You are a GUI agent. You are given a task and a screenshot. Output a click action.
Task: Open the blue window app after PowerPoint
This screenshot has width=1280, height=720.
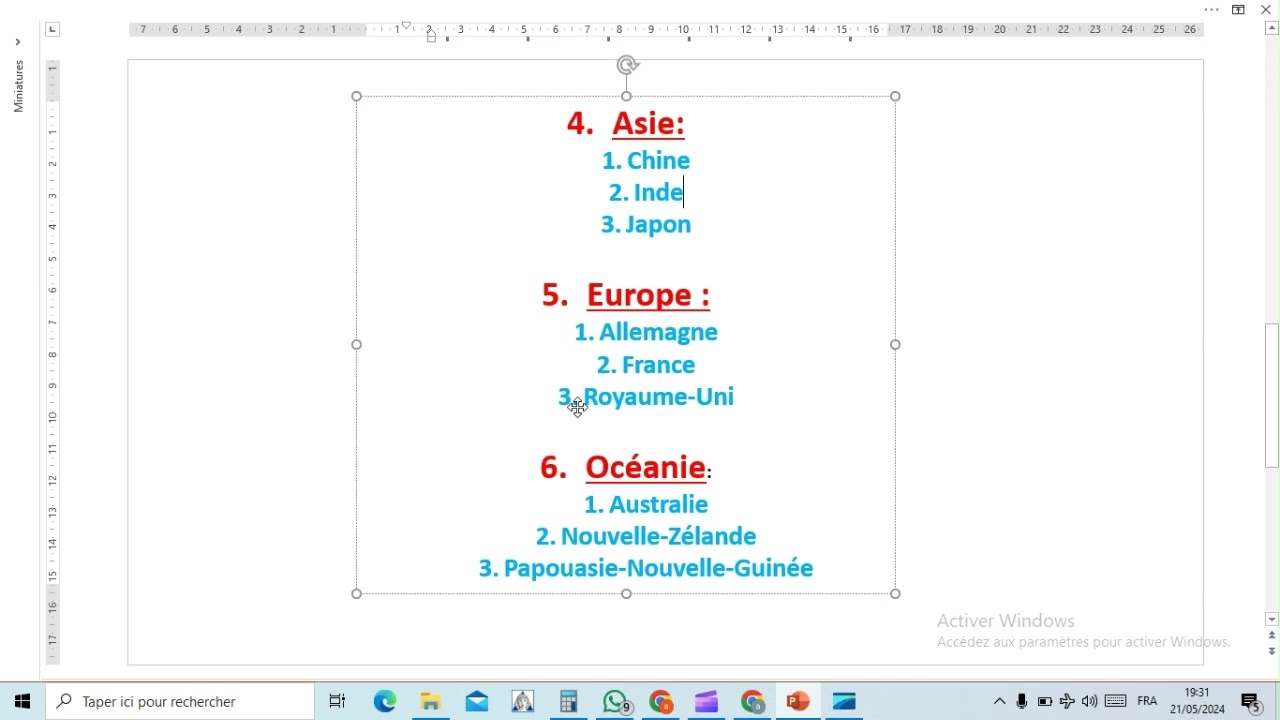coord(845,702)
